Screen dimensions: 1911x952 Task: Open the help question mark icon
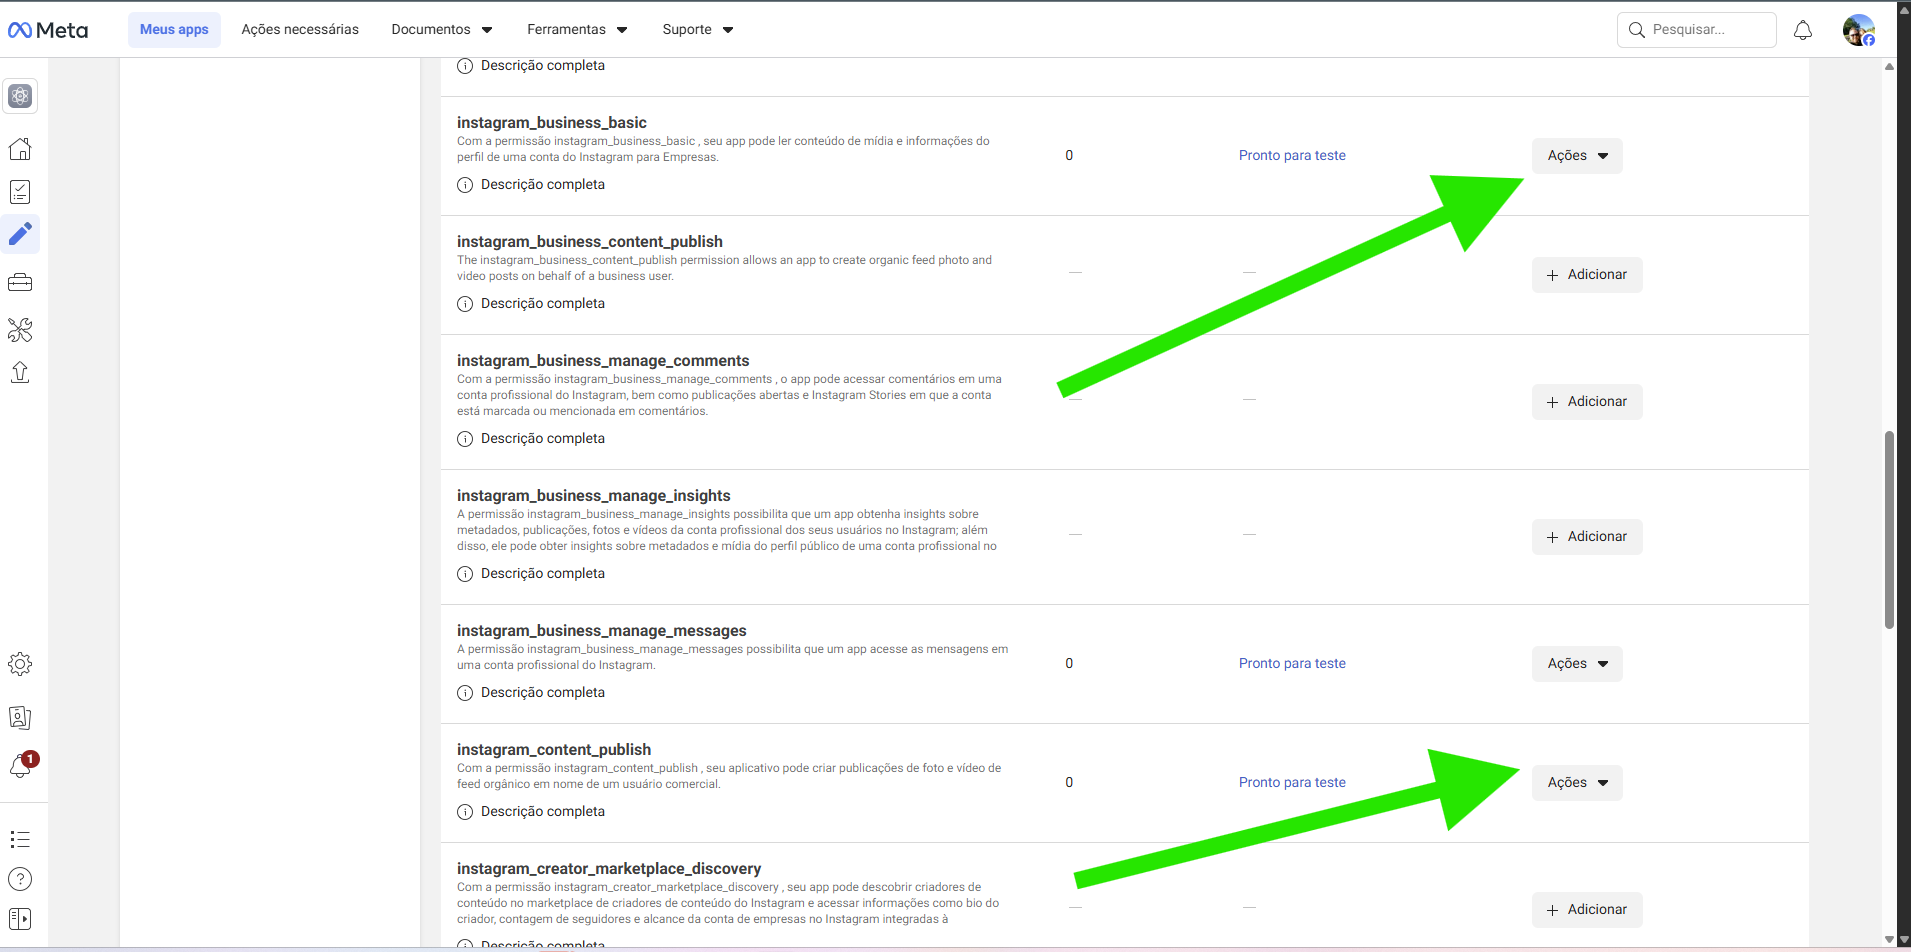(x=20, y=879)
